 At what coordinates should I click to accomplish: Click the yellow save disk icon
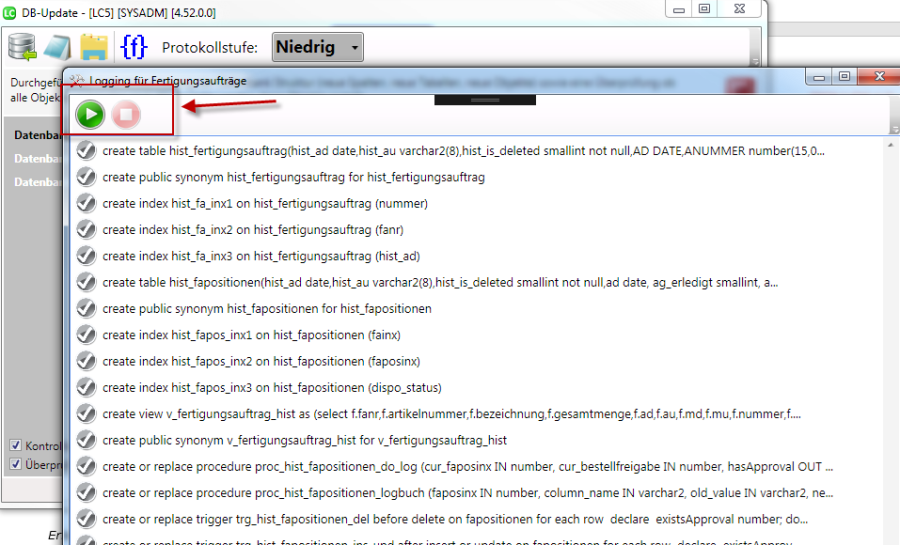pyautogui.click(x=94, y=47)
